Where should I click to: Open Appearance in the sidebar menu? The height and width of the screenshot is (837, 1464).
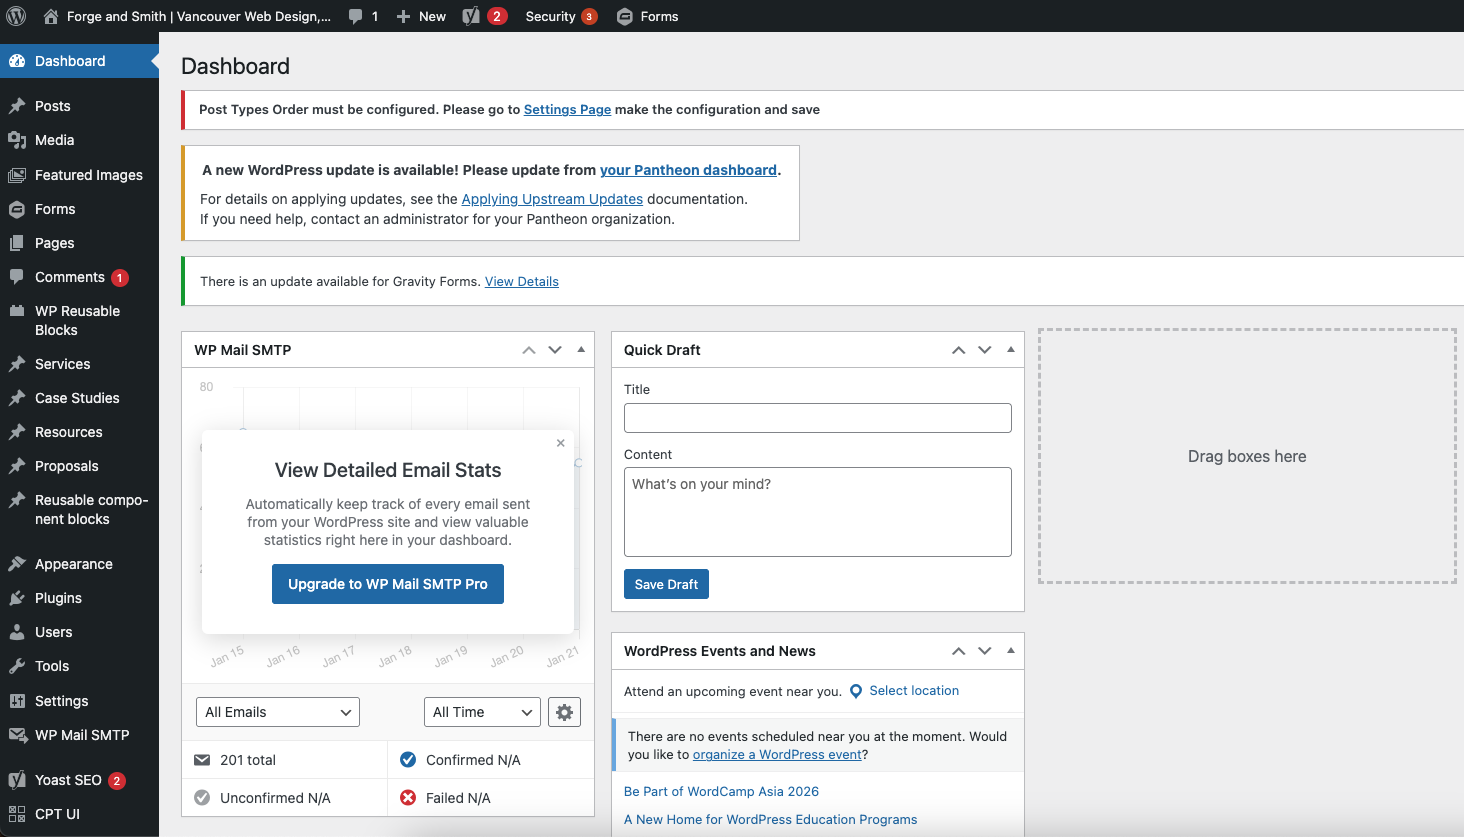(73, 564)
